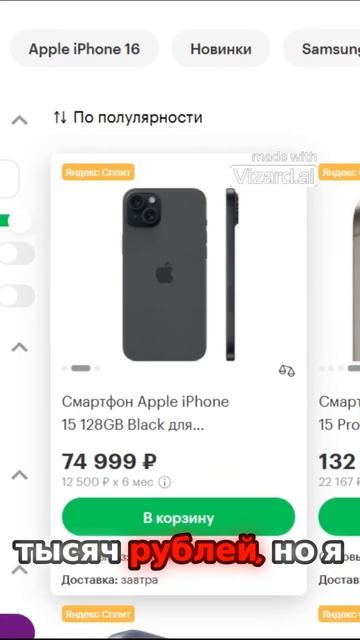Image resolution: width=360 pixels, height=640 pixels.
Task: Open the Смартфон Apple iPhone 15 128GB Black link
Action: point(145,413)
